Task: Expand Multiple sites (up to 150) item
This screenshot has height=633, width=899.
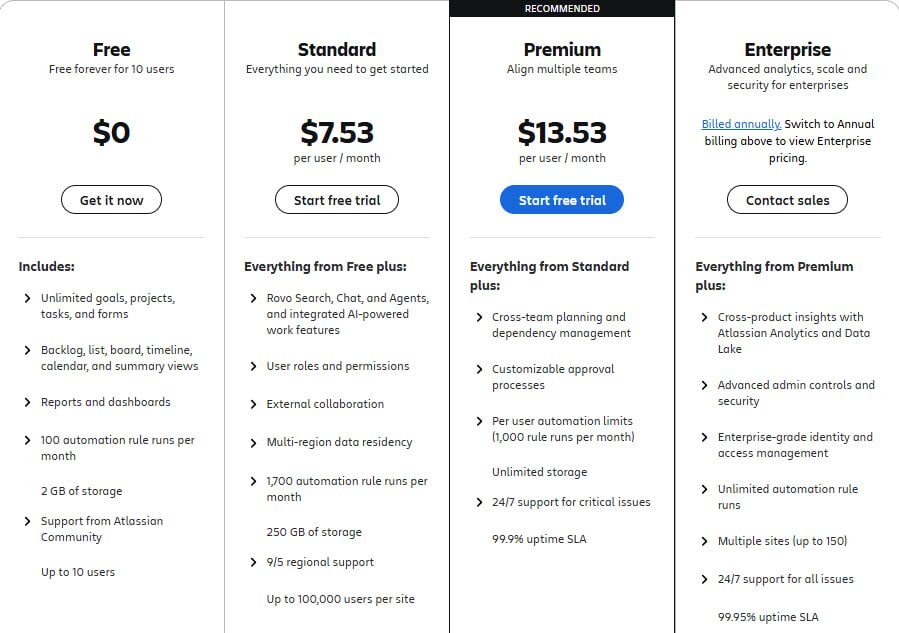Action: tap(705, 541)
